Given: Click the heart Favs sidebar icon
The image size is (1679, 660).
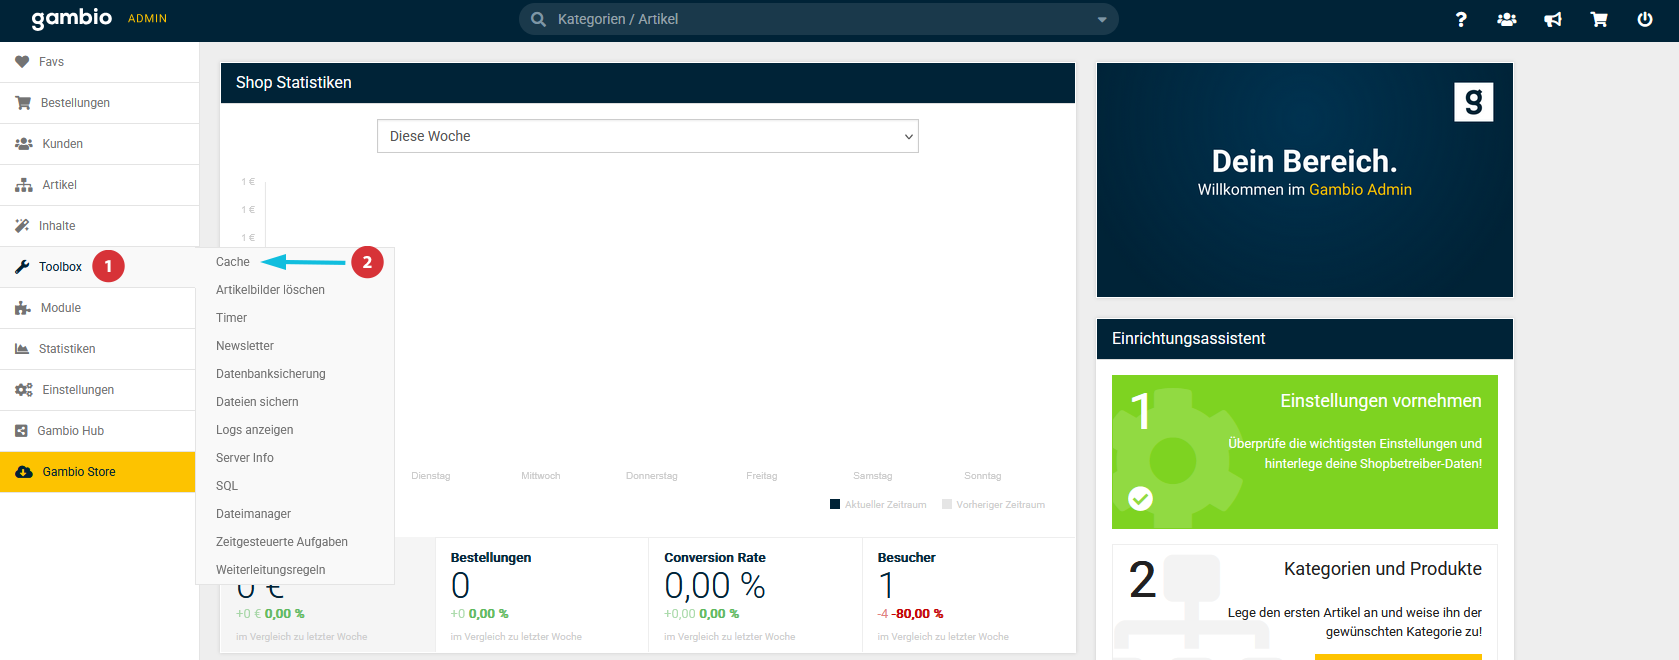Looking at the screenshot, I should click(x=22, y=62).
